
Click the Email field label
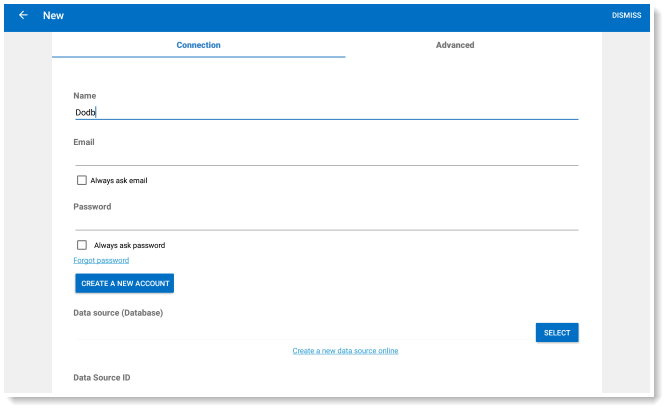pyautogui.click(x=84, y=142)
